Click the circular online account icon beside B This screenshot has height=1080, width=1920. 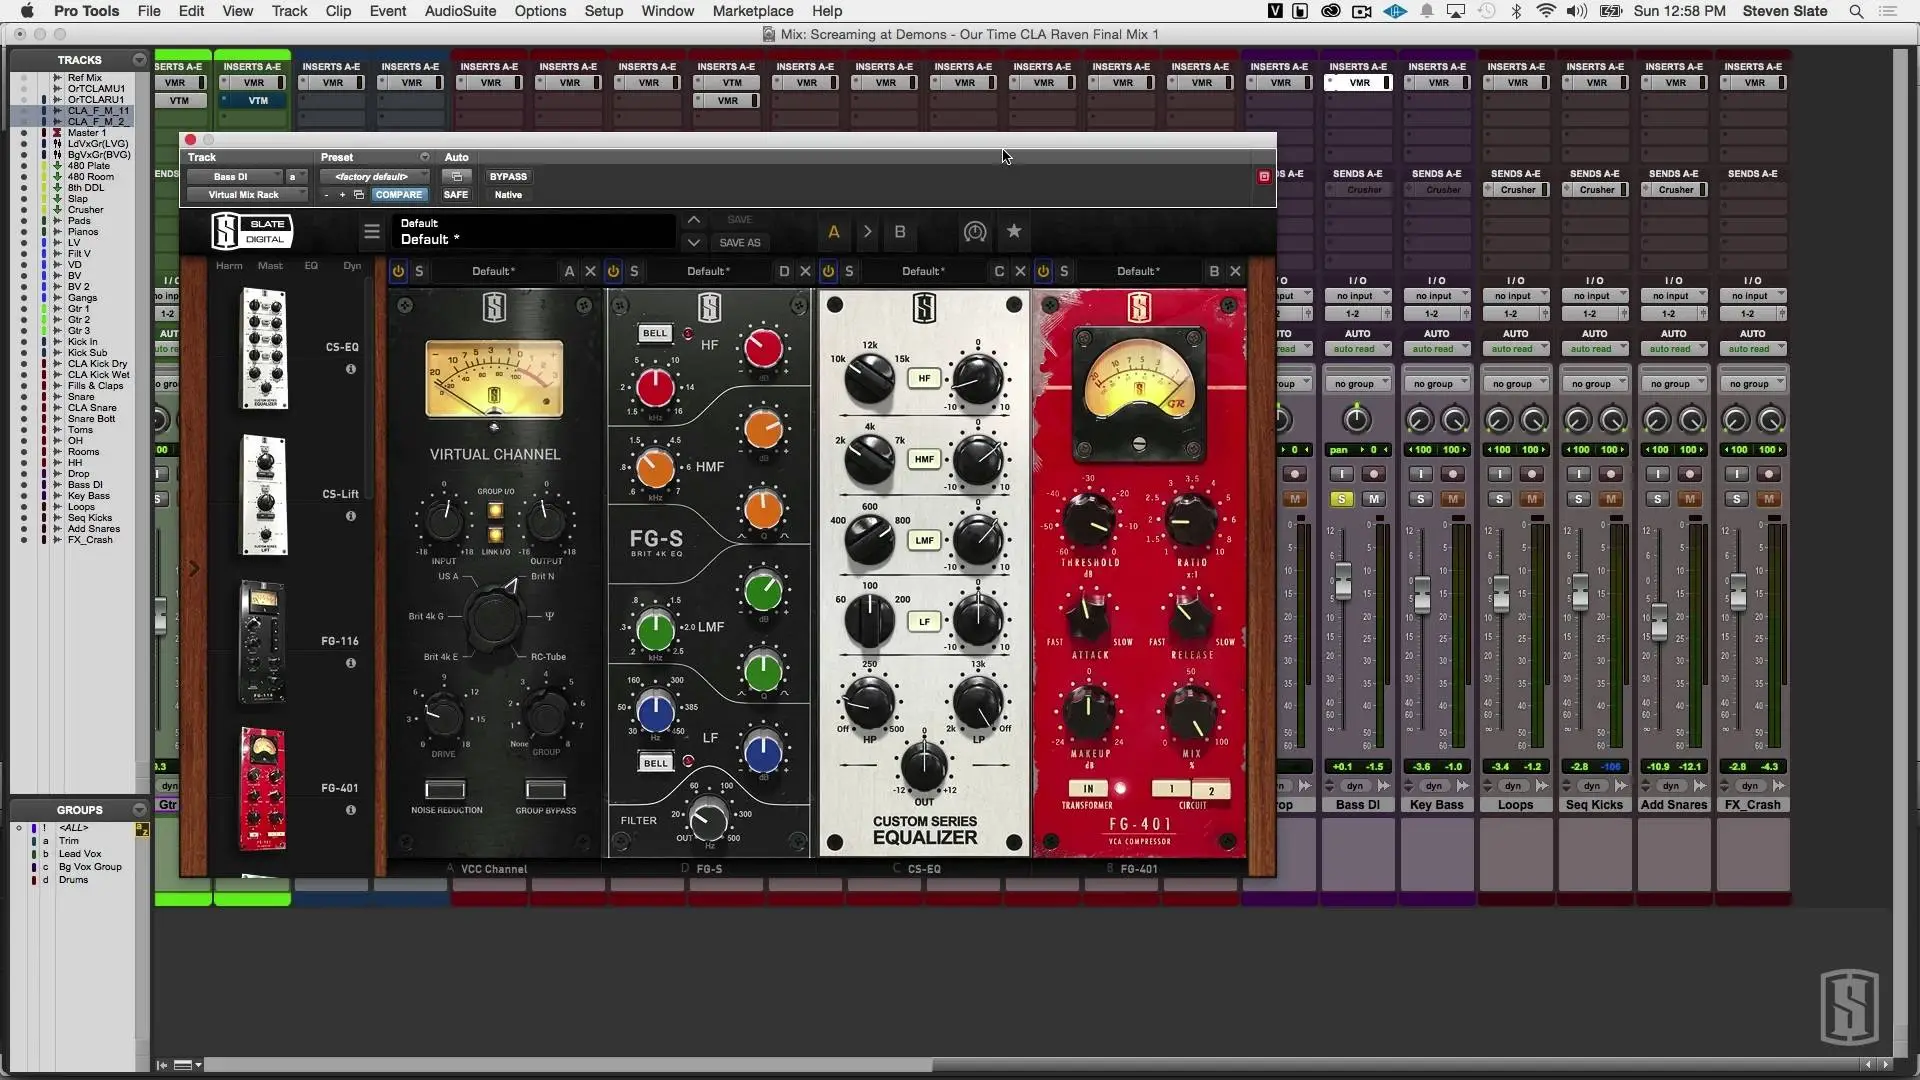pyautogui.click(x=975, y=232)
